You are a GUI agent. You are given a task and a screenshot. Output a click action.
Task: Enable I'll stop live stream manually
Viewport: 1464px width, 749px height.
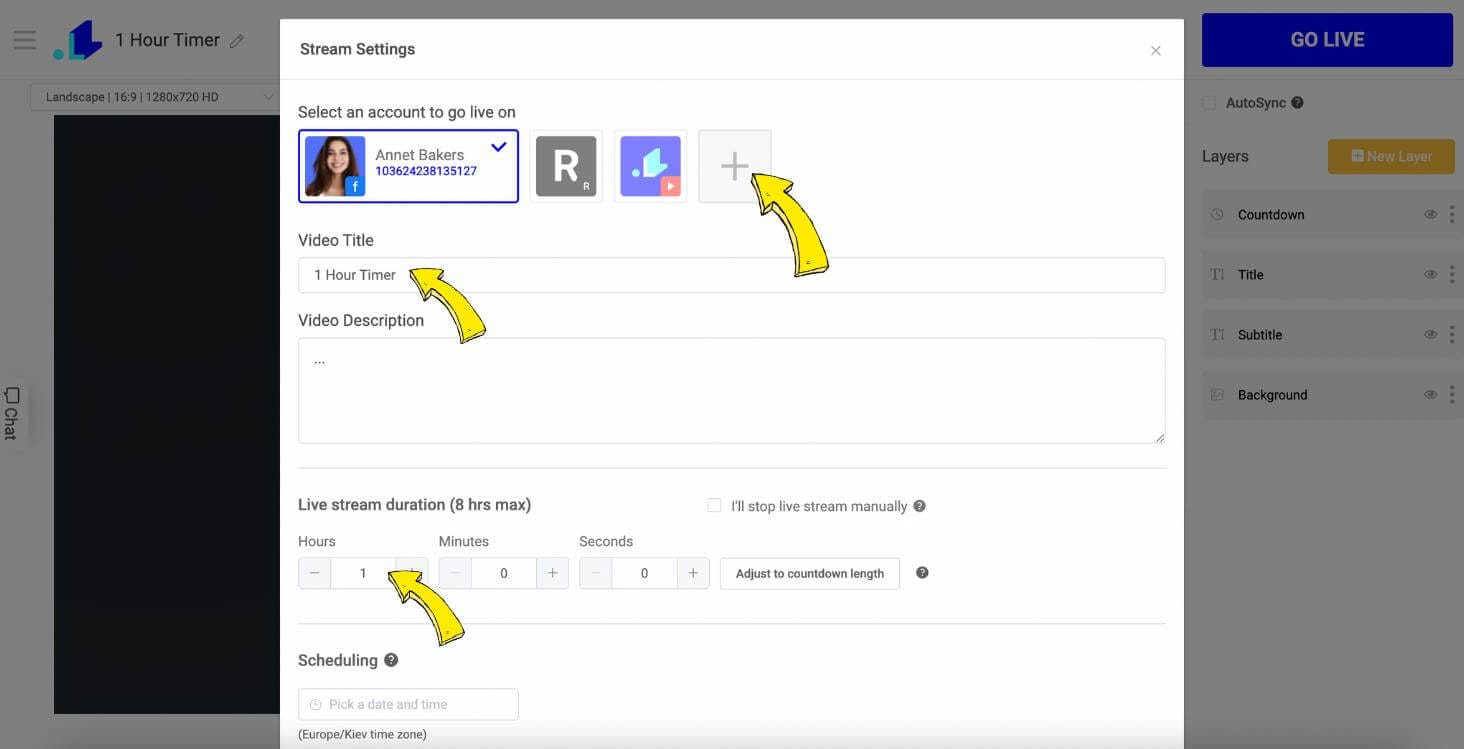(x=714, y=506)
